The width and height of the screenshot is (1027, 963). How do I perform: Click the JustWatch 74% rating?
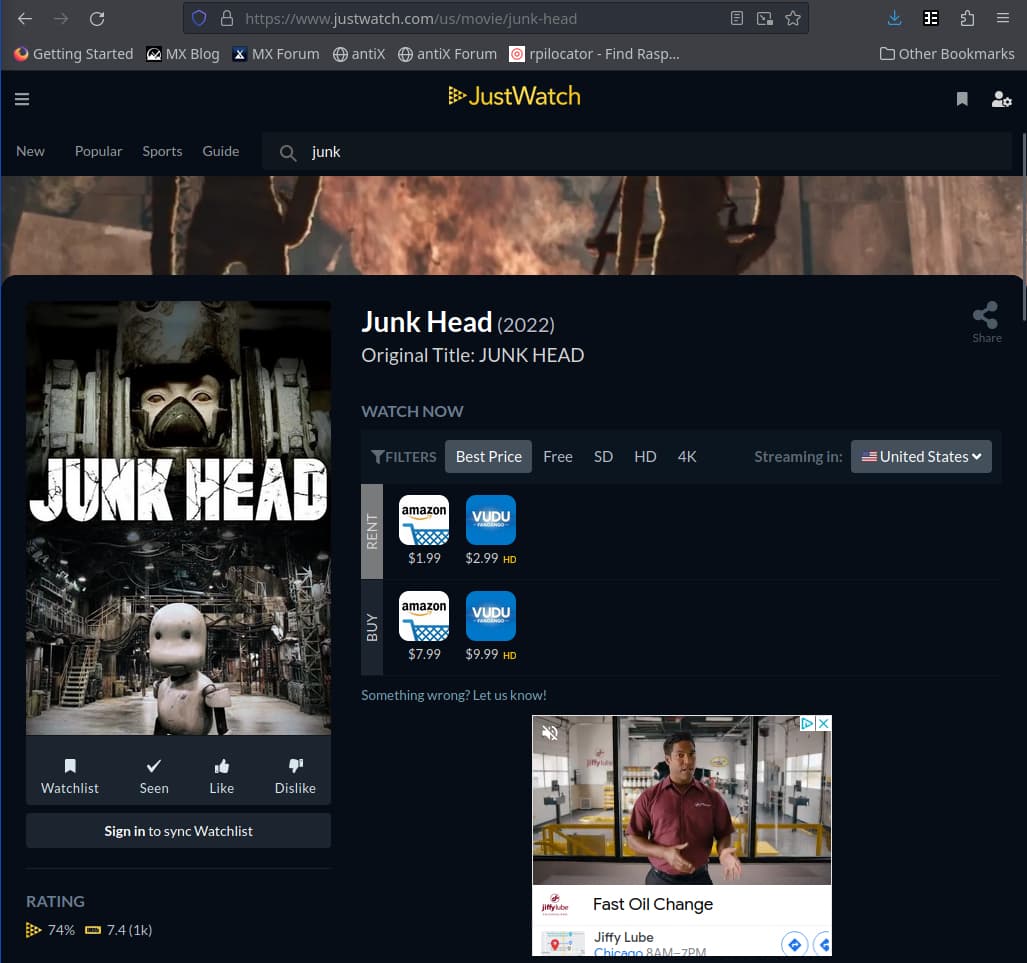[x=50, y=930]
